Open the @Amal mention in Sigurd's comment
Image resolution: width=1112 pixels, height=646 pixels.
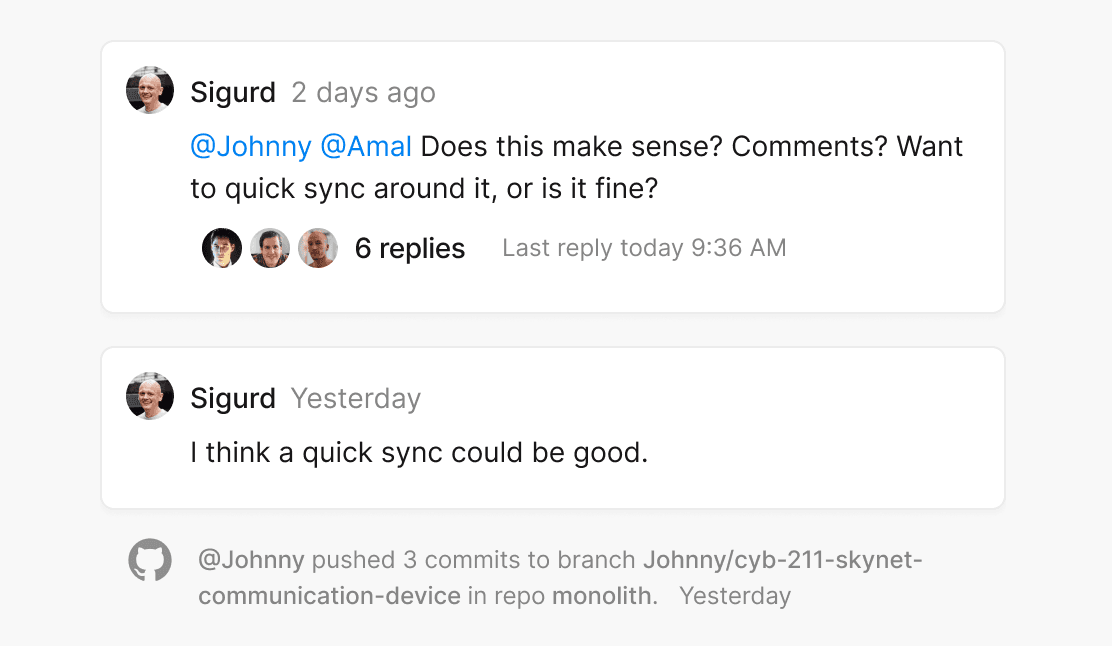click(x=366, y=146)
